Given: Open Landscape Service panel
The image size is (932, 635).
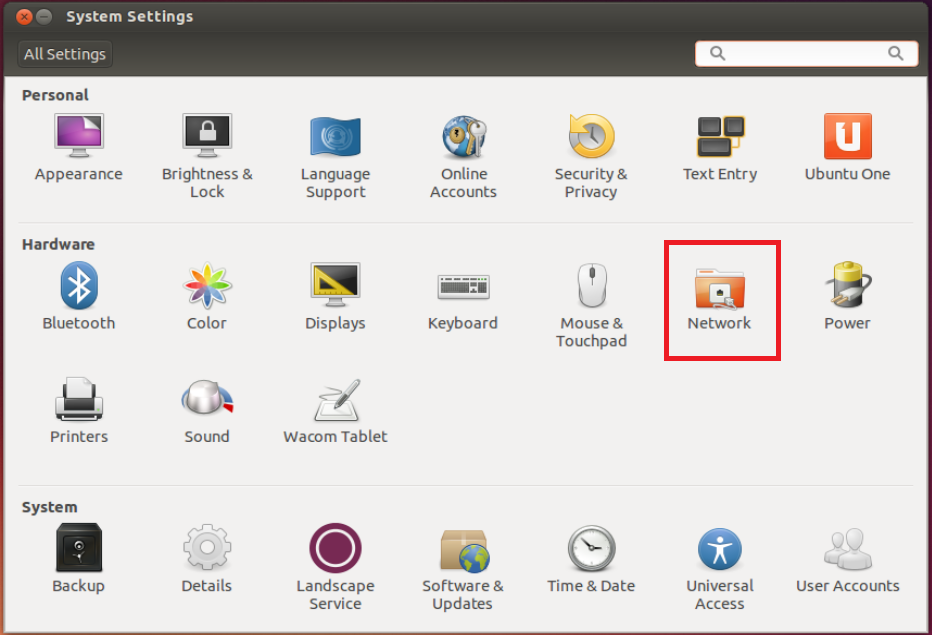Looking at the screenshot, I should click(335, 567).
